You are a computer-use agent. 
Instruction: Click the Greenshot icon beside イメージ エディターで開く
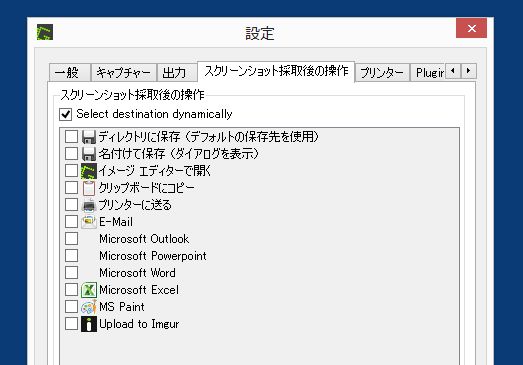tap(89, 171)
